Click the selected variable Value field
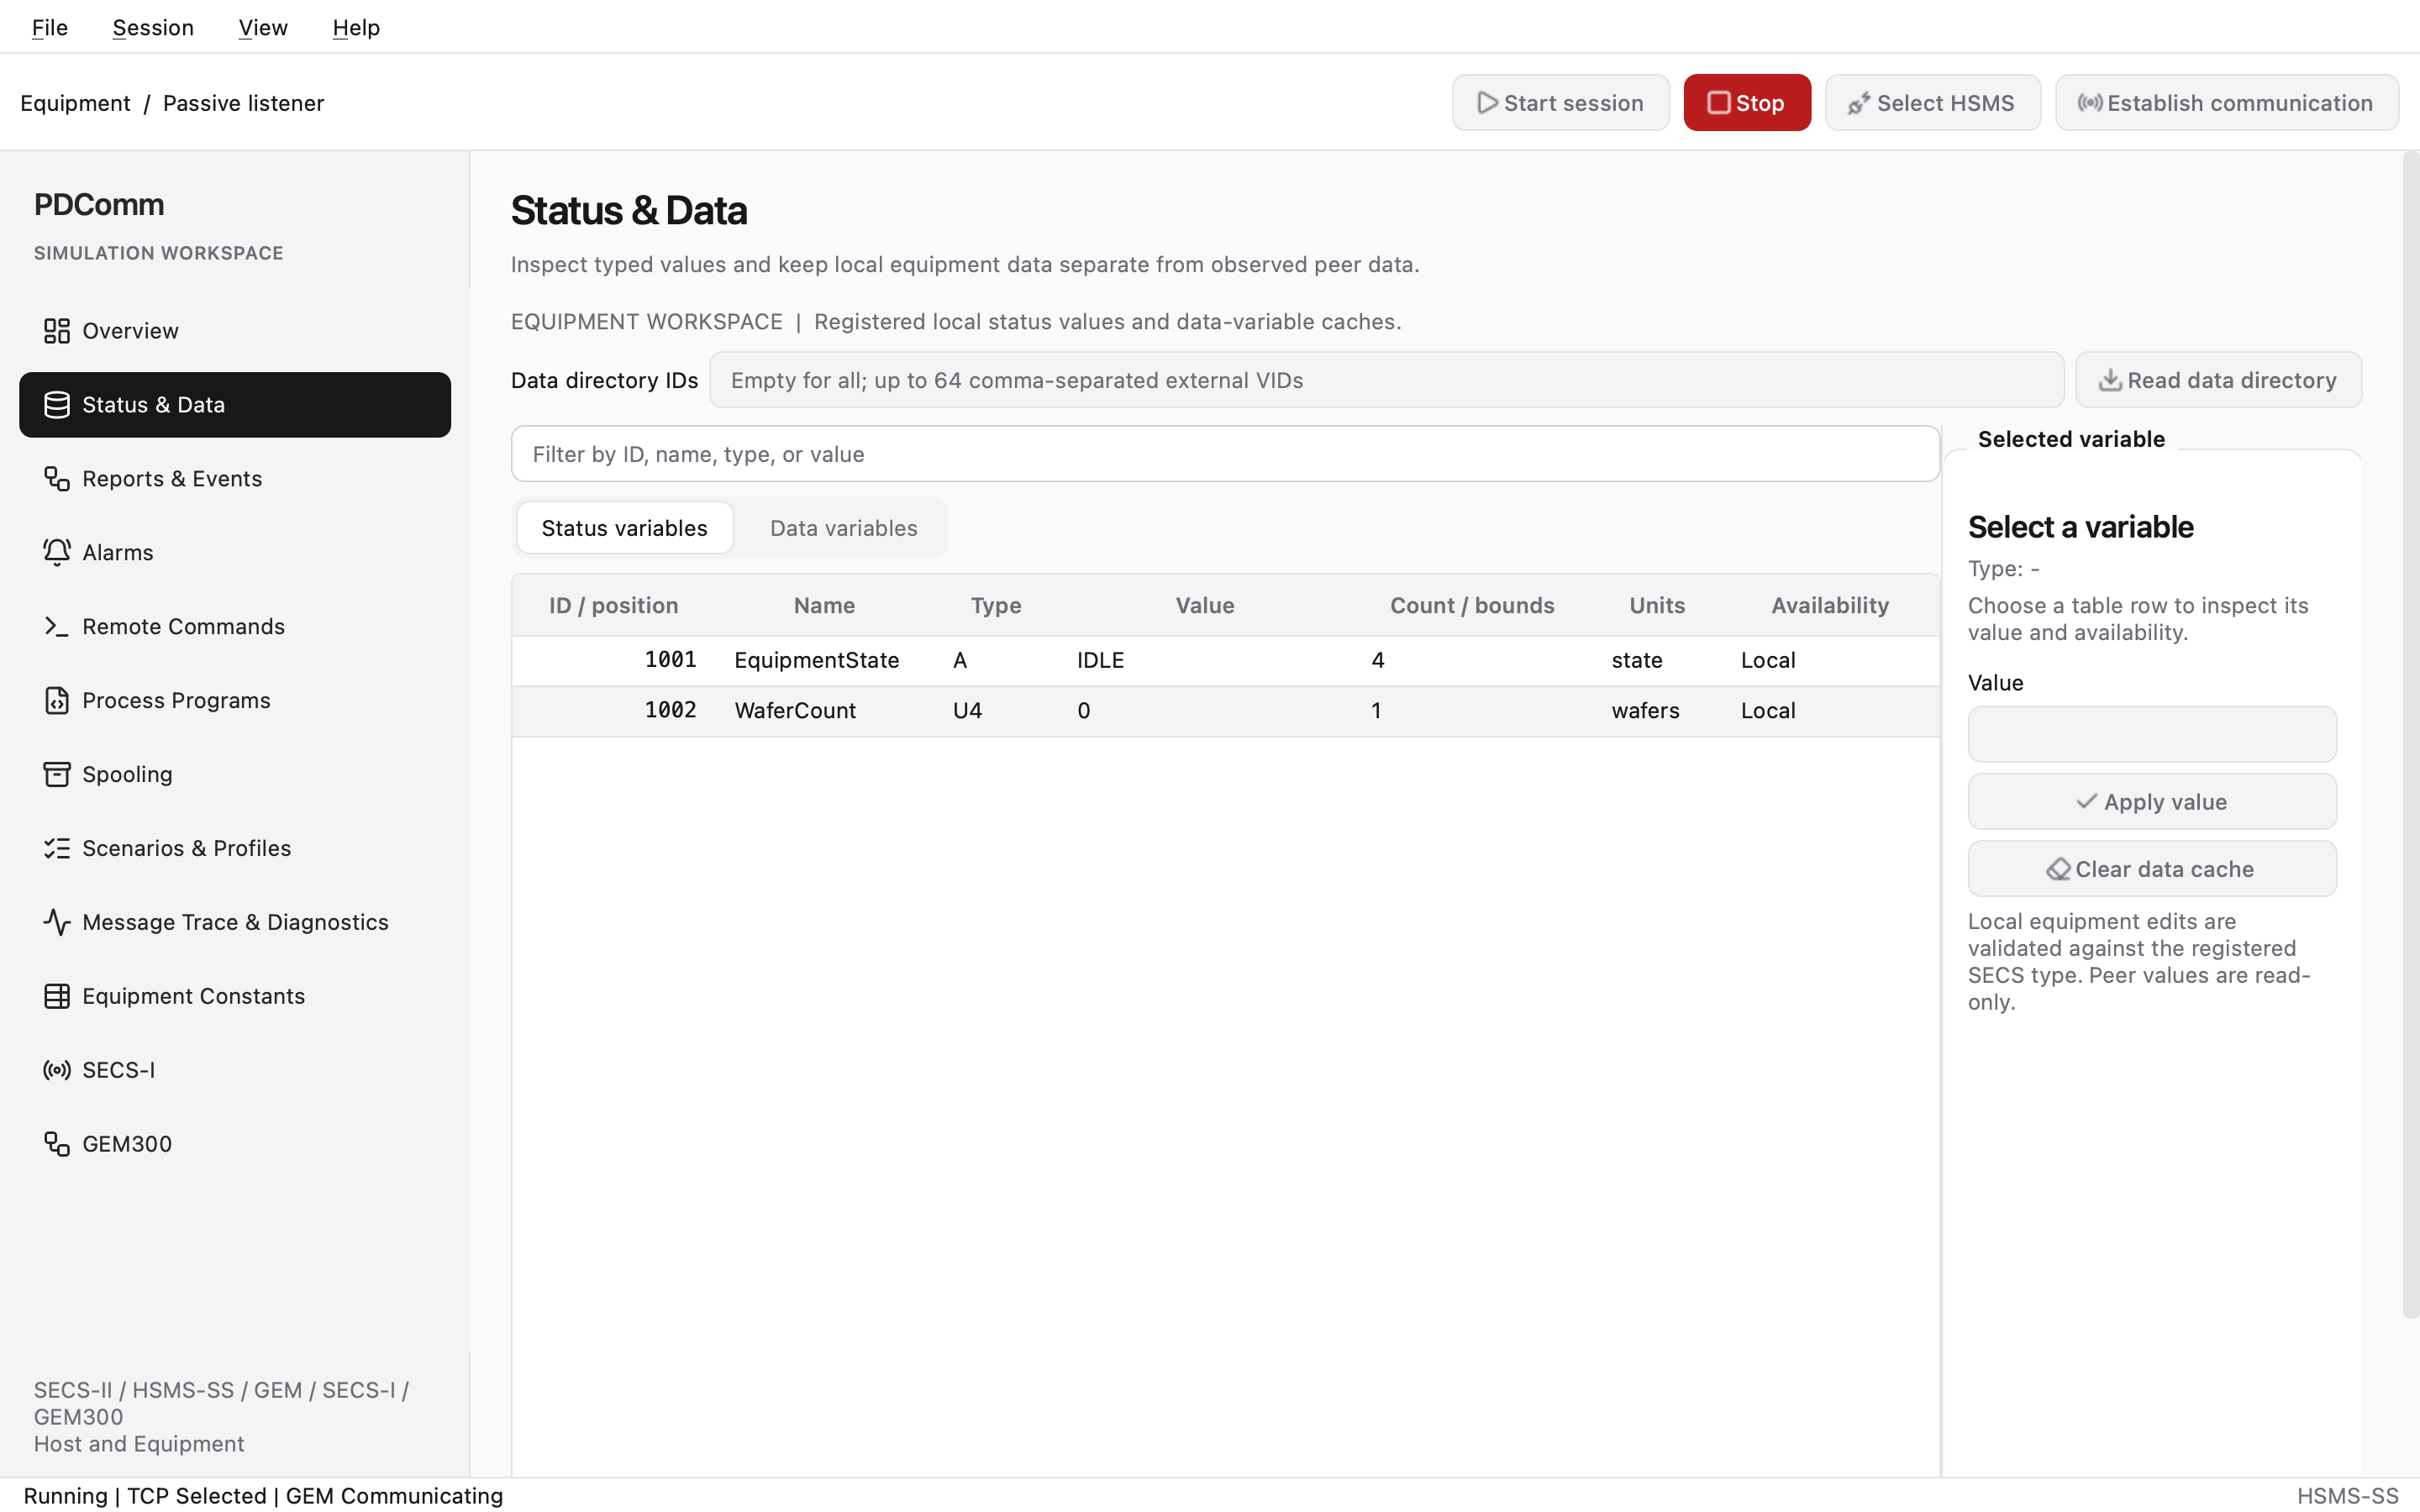This screenshot has height=1512, width=2420. [x=2151, y=735]
